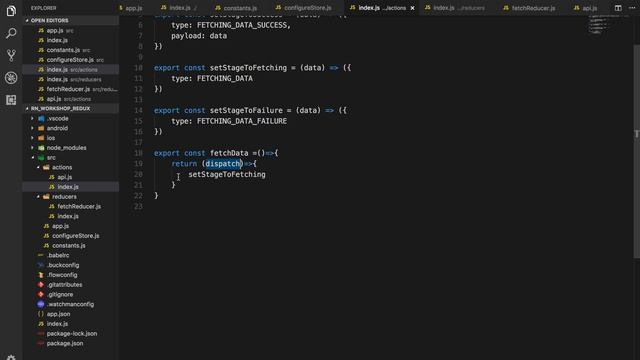Collapse the RN_WORKSHOP_REDUX project section
Image resolution: width=640 pixels, height=360 pixels.
click(x=71, y=109)
